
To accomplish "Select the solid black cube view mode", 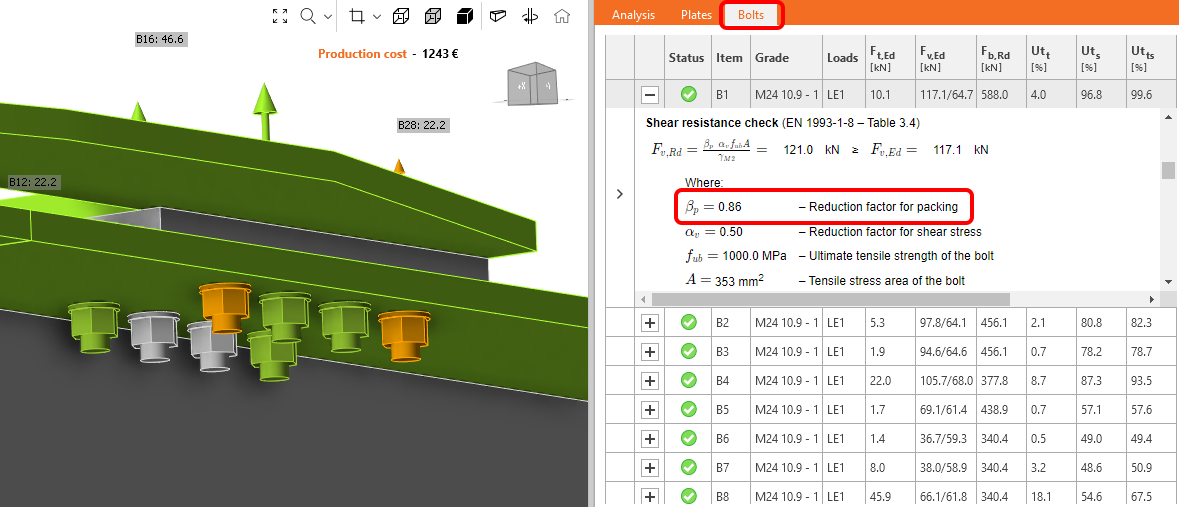I will click(464, 16).
